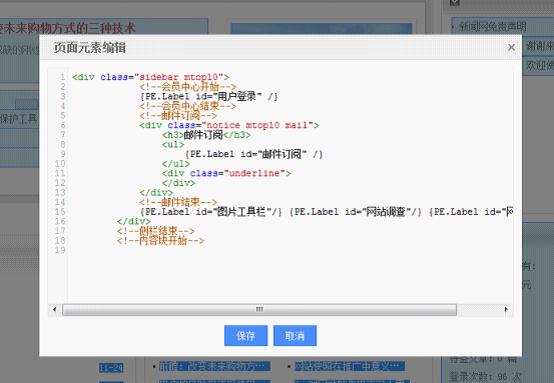
Task: Click the horizontal scrollbar thumb grip
Action: point(259,310)
